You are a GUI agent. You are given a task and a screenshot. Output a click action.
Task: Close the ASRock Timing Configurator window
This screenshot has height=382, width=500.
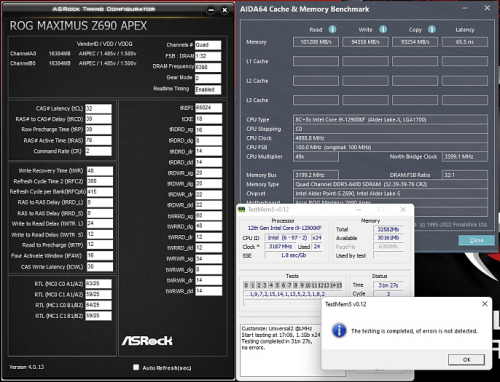point(225,10)
